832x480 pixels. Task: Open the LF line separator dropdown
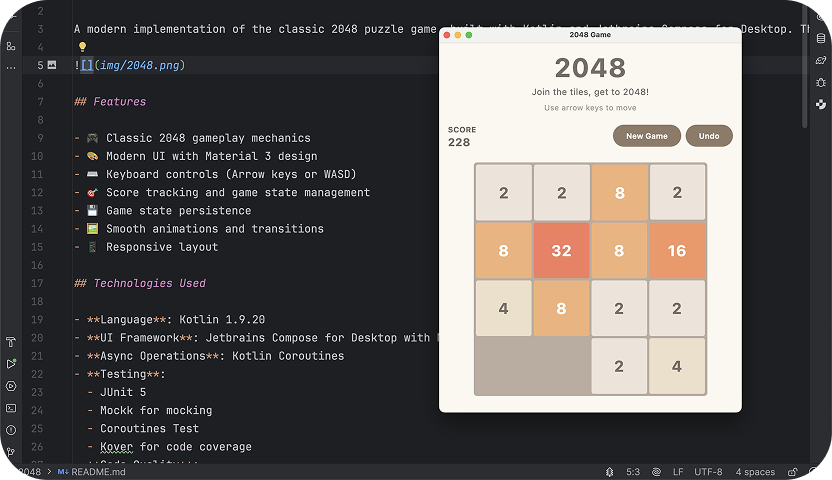click(678, 472)
